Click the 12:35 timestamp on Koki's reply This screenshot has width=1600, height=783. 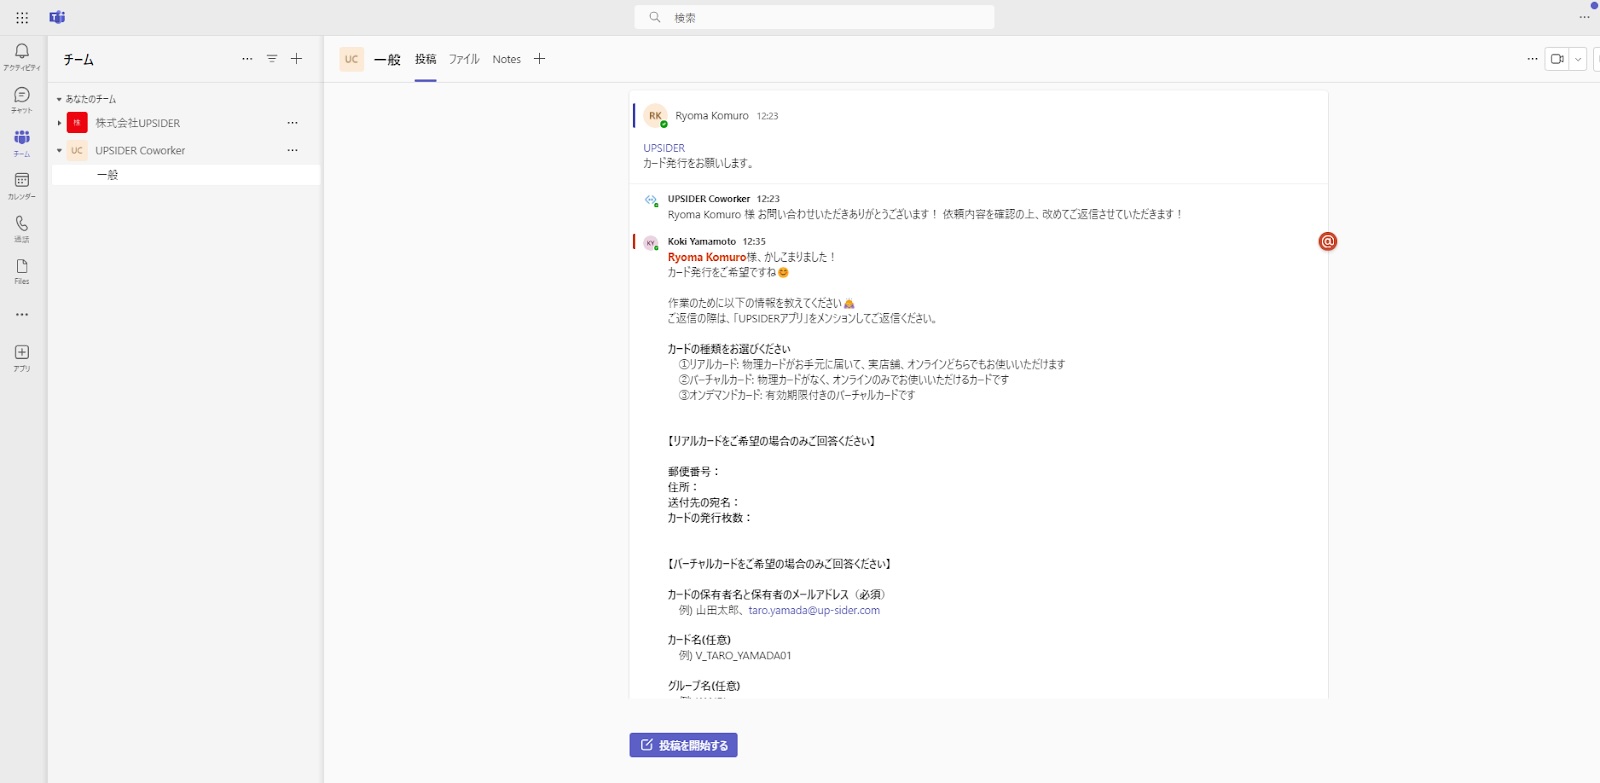754,241
